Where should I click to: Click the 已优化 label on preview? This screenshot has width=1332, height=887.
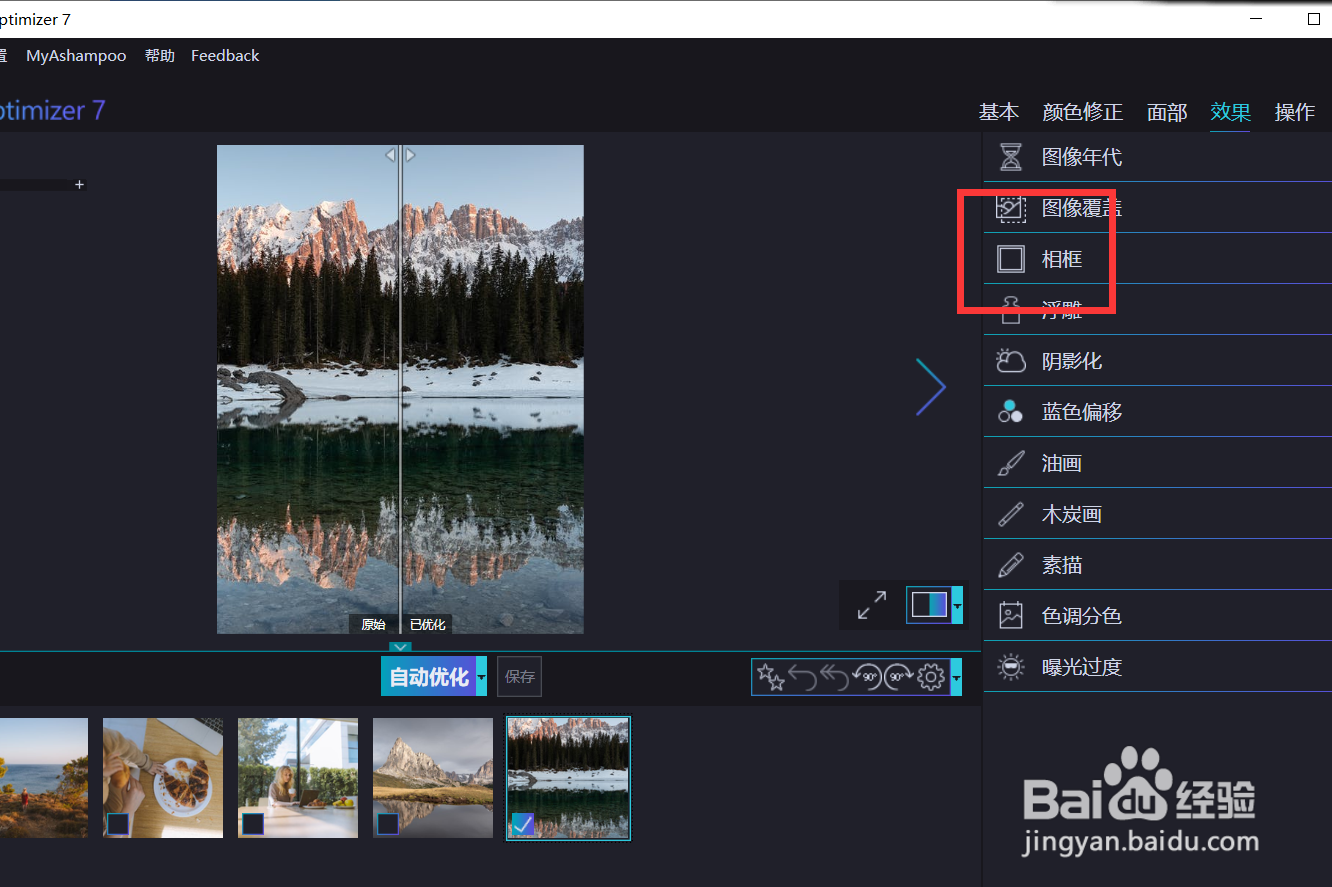[428, 625]
